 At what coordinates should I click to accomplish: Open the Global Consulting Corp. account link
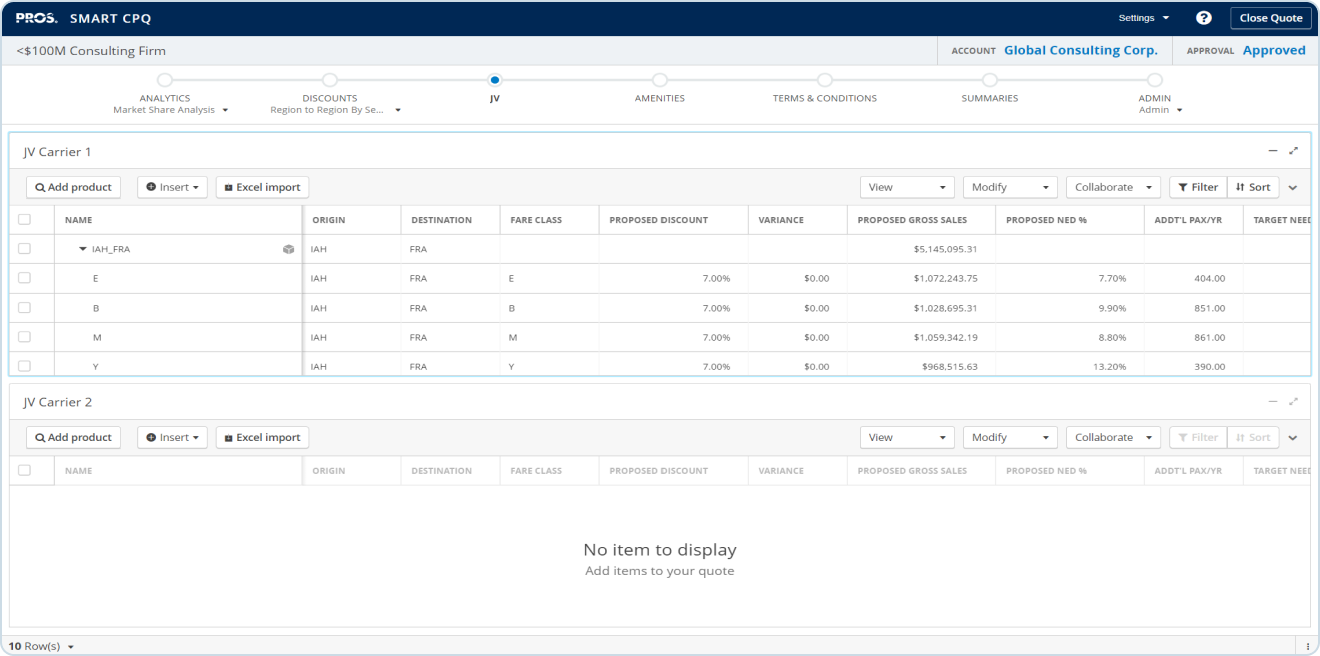[x=1080, y=50]
